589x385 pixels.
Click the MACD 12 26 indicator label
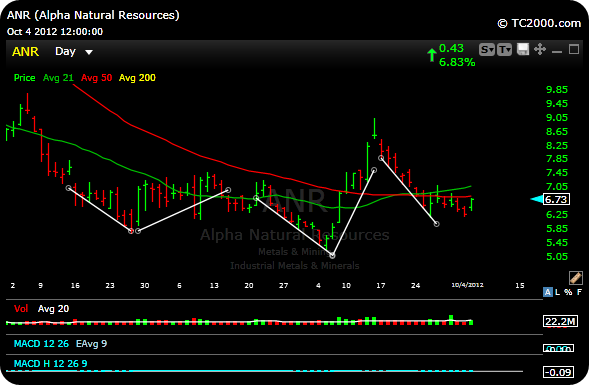[x=41, y=344]
